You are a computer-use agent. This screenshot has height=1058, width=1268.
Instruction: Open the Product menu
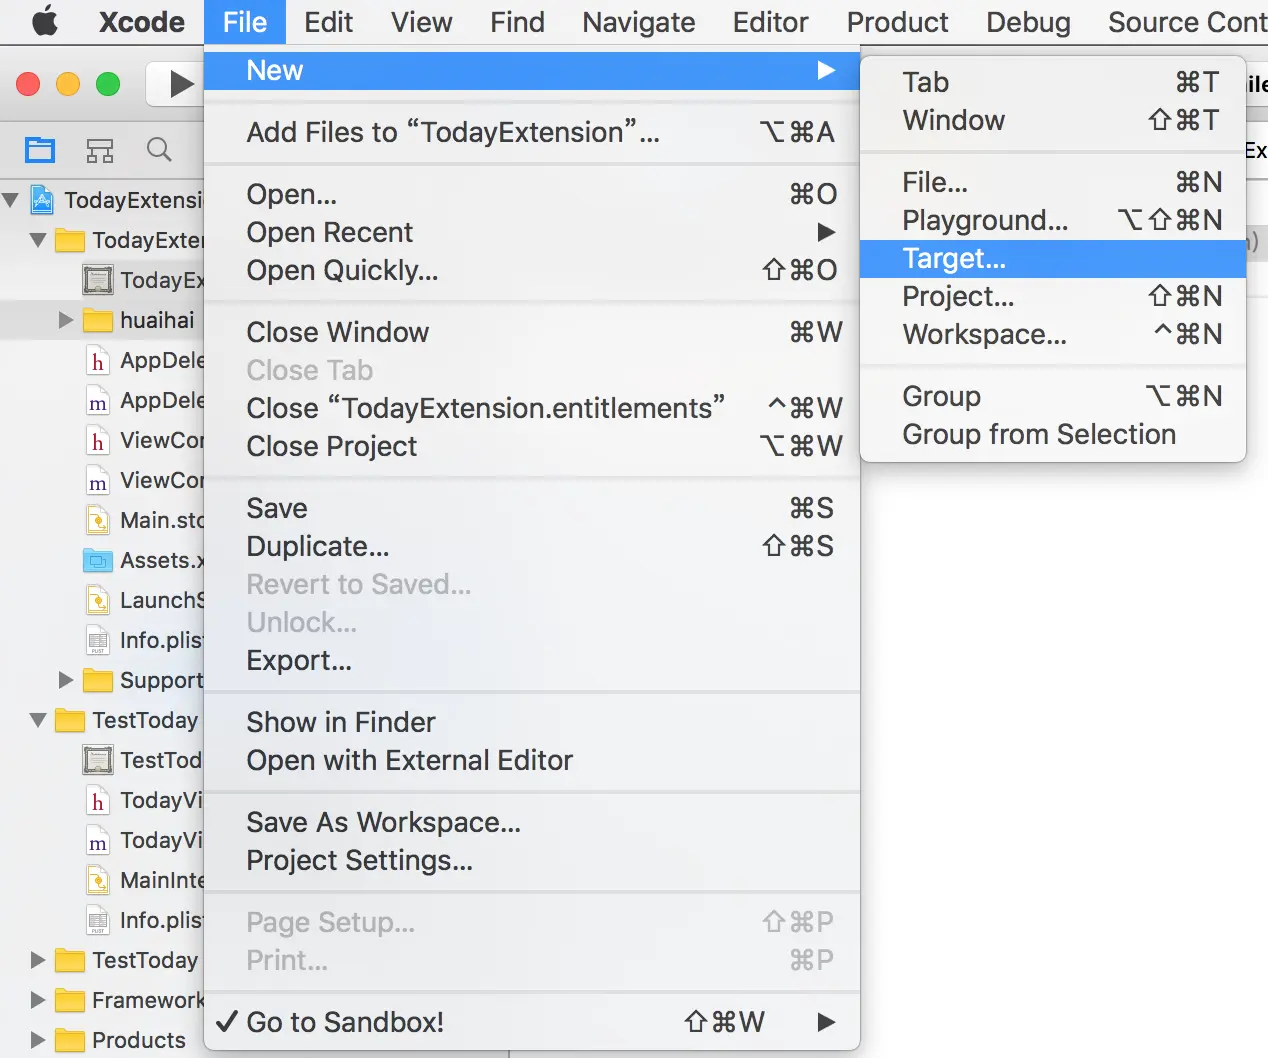point(897,22)
